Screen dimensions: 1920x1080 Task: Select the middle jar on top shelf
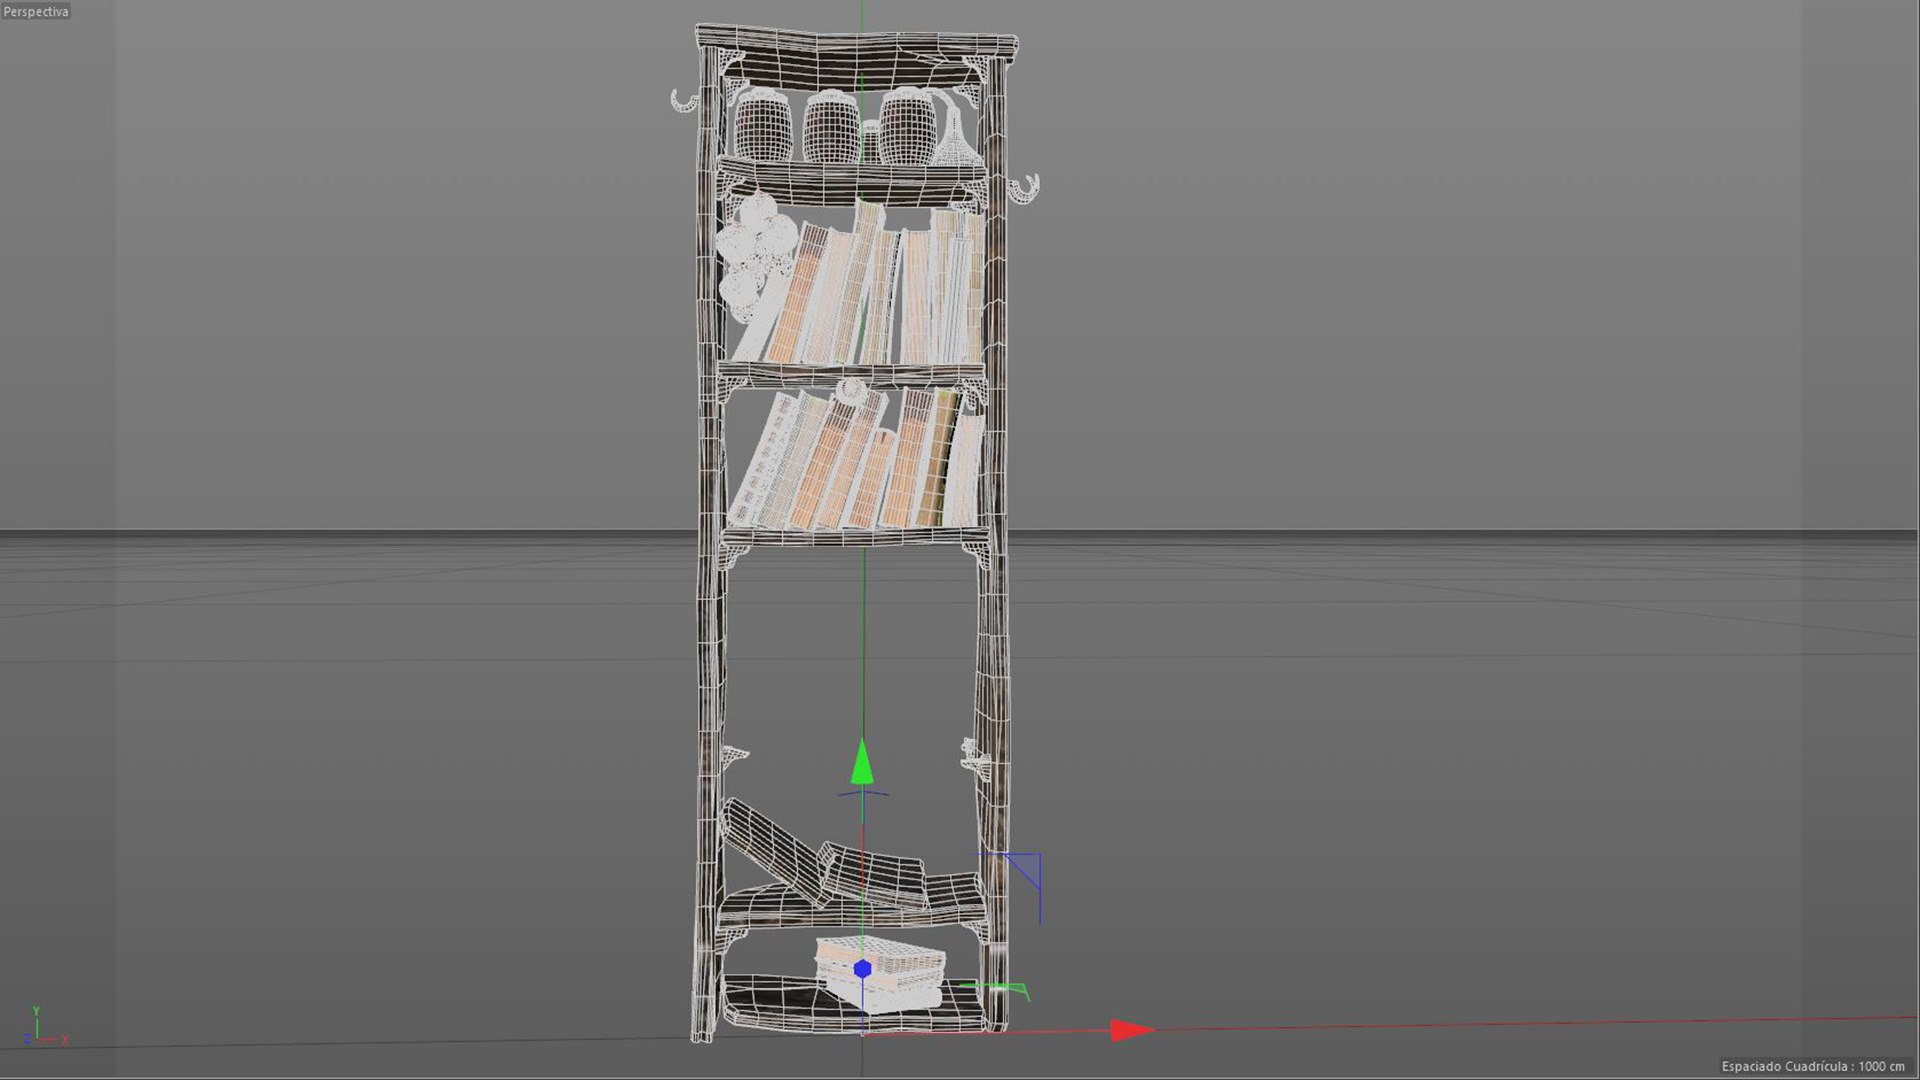[831, 127]
